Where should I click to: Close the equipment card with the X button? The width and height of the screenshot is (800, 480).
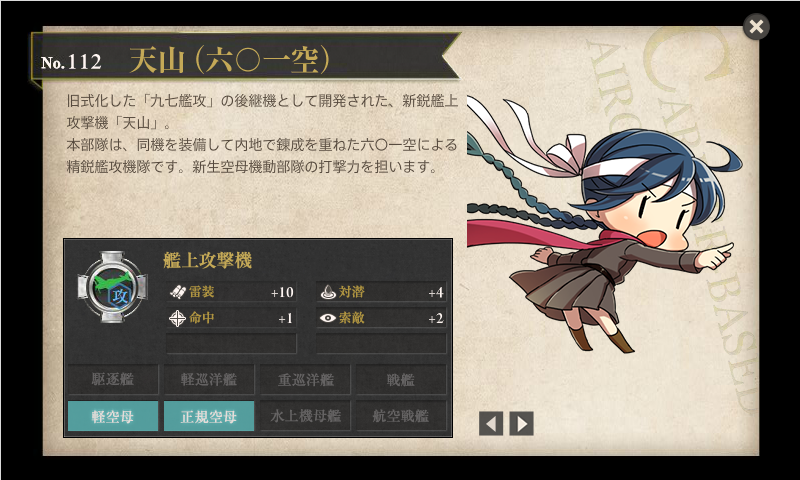click(x=756, y=26)
